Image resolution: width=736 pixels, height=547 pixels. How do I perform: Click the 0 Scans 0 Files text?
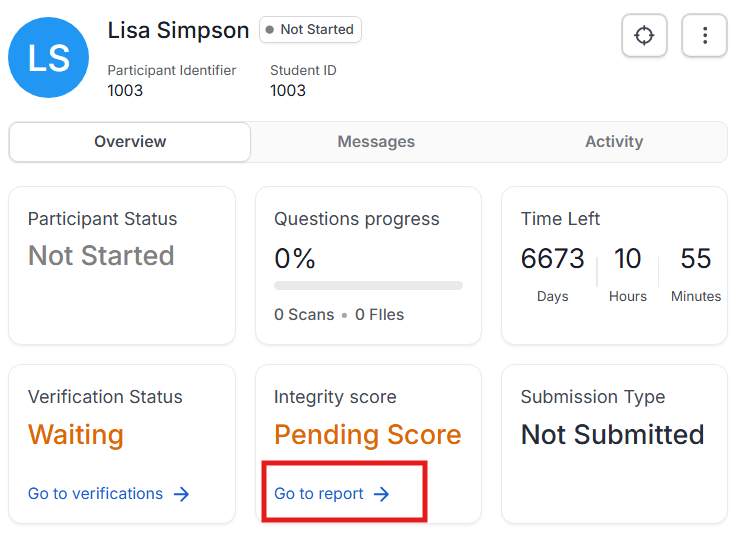(339, 315)
